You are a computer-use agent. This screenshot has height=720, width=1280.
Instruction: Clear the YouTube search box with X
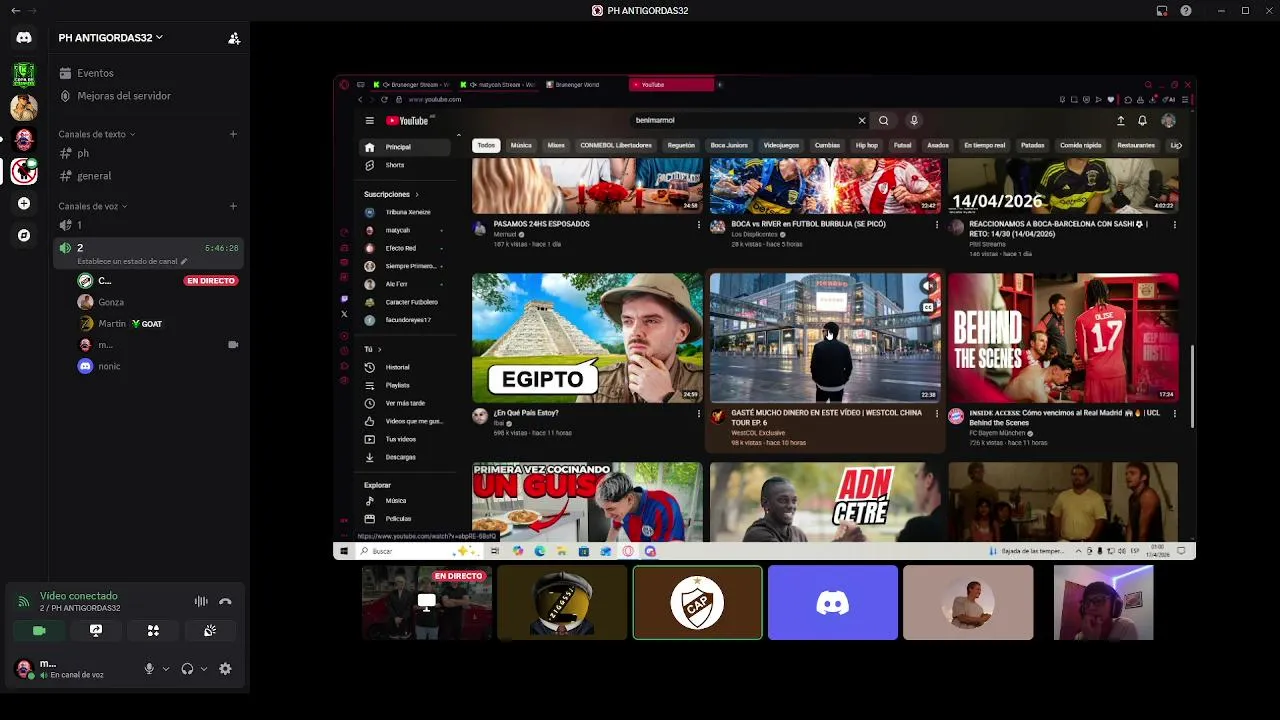pos(862,121)
